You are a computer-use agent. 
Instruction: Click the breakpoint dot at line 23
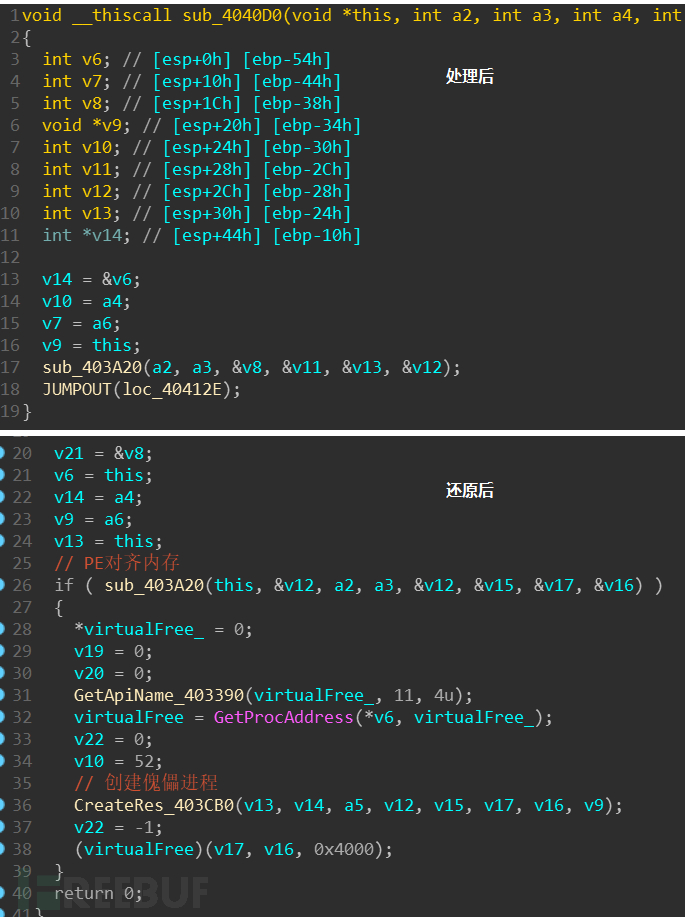click(3, 519)
